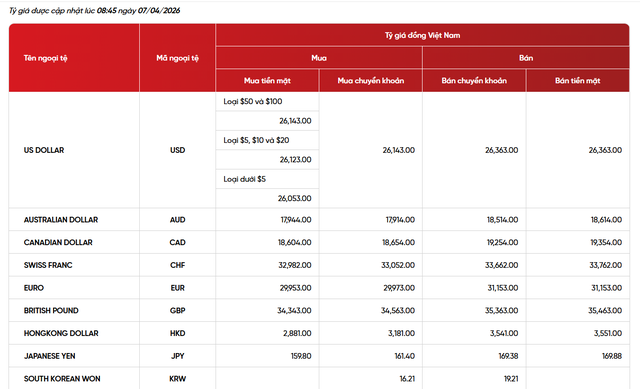Viewport: 640px width, 389px height.
Task: Select 'CANADIAN DOLLAR' row name
Action: point(58,242)
